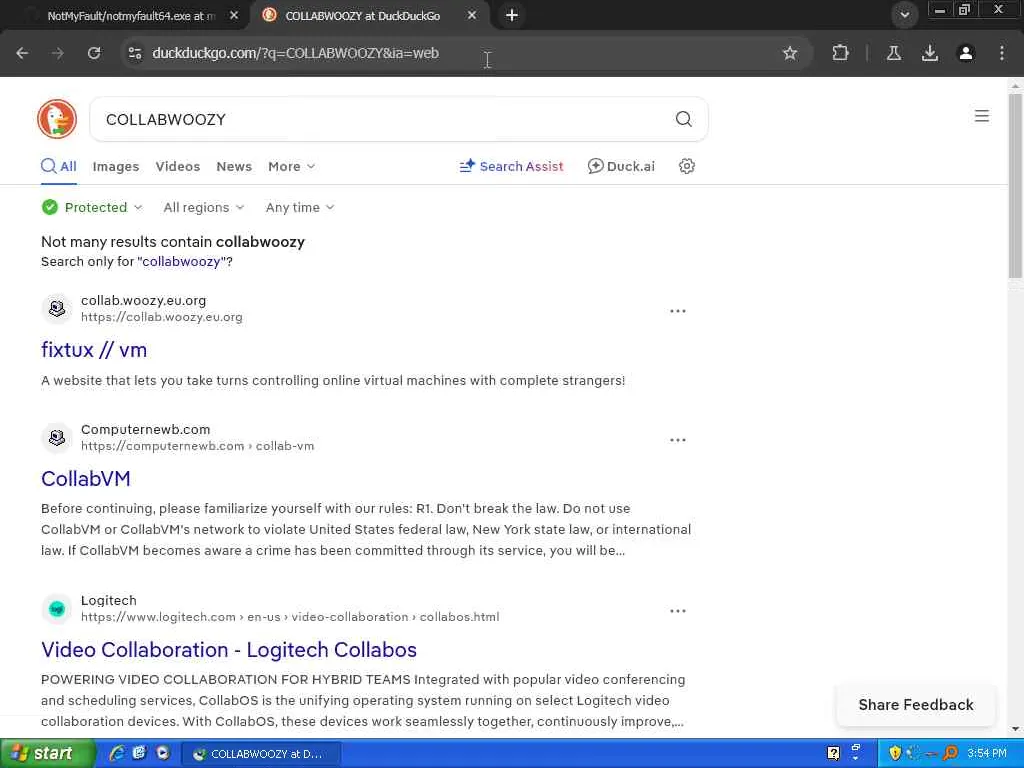Click the DuckDuckGo logo
1024x768 pixels.
coord(57,119)
